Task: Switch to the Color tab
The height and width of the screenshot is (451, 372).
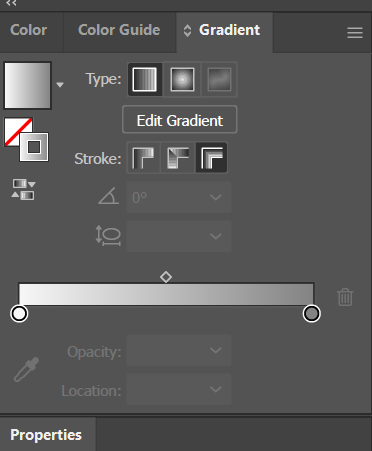Action: click(29, 30)
